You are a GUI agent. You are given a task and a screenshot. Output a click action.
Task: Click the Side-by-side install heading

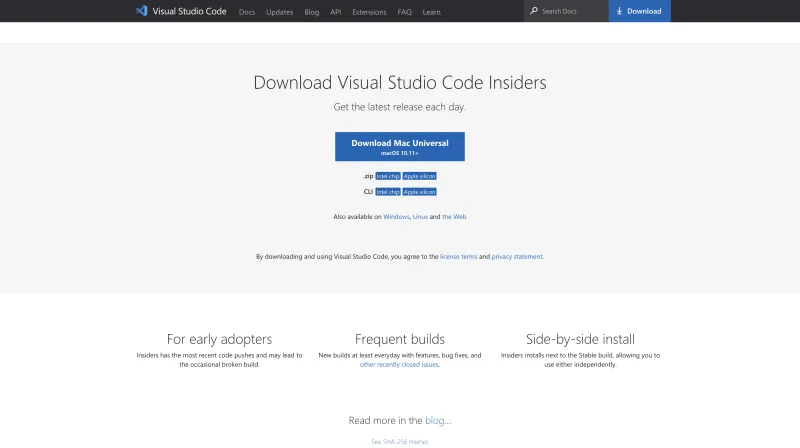pos(580,339)
